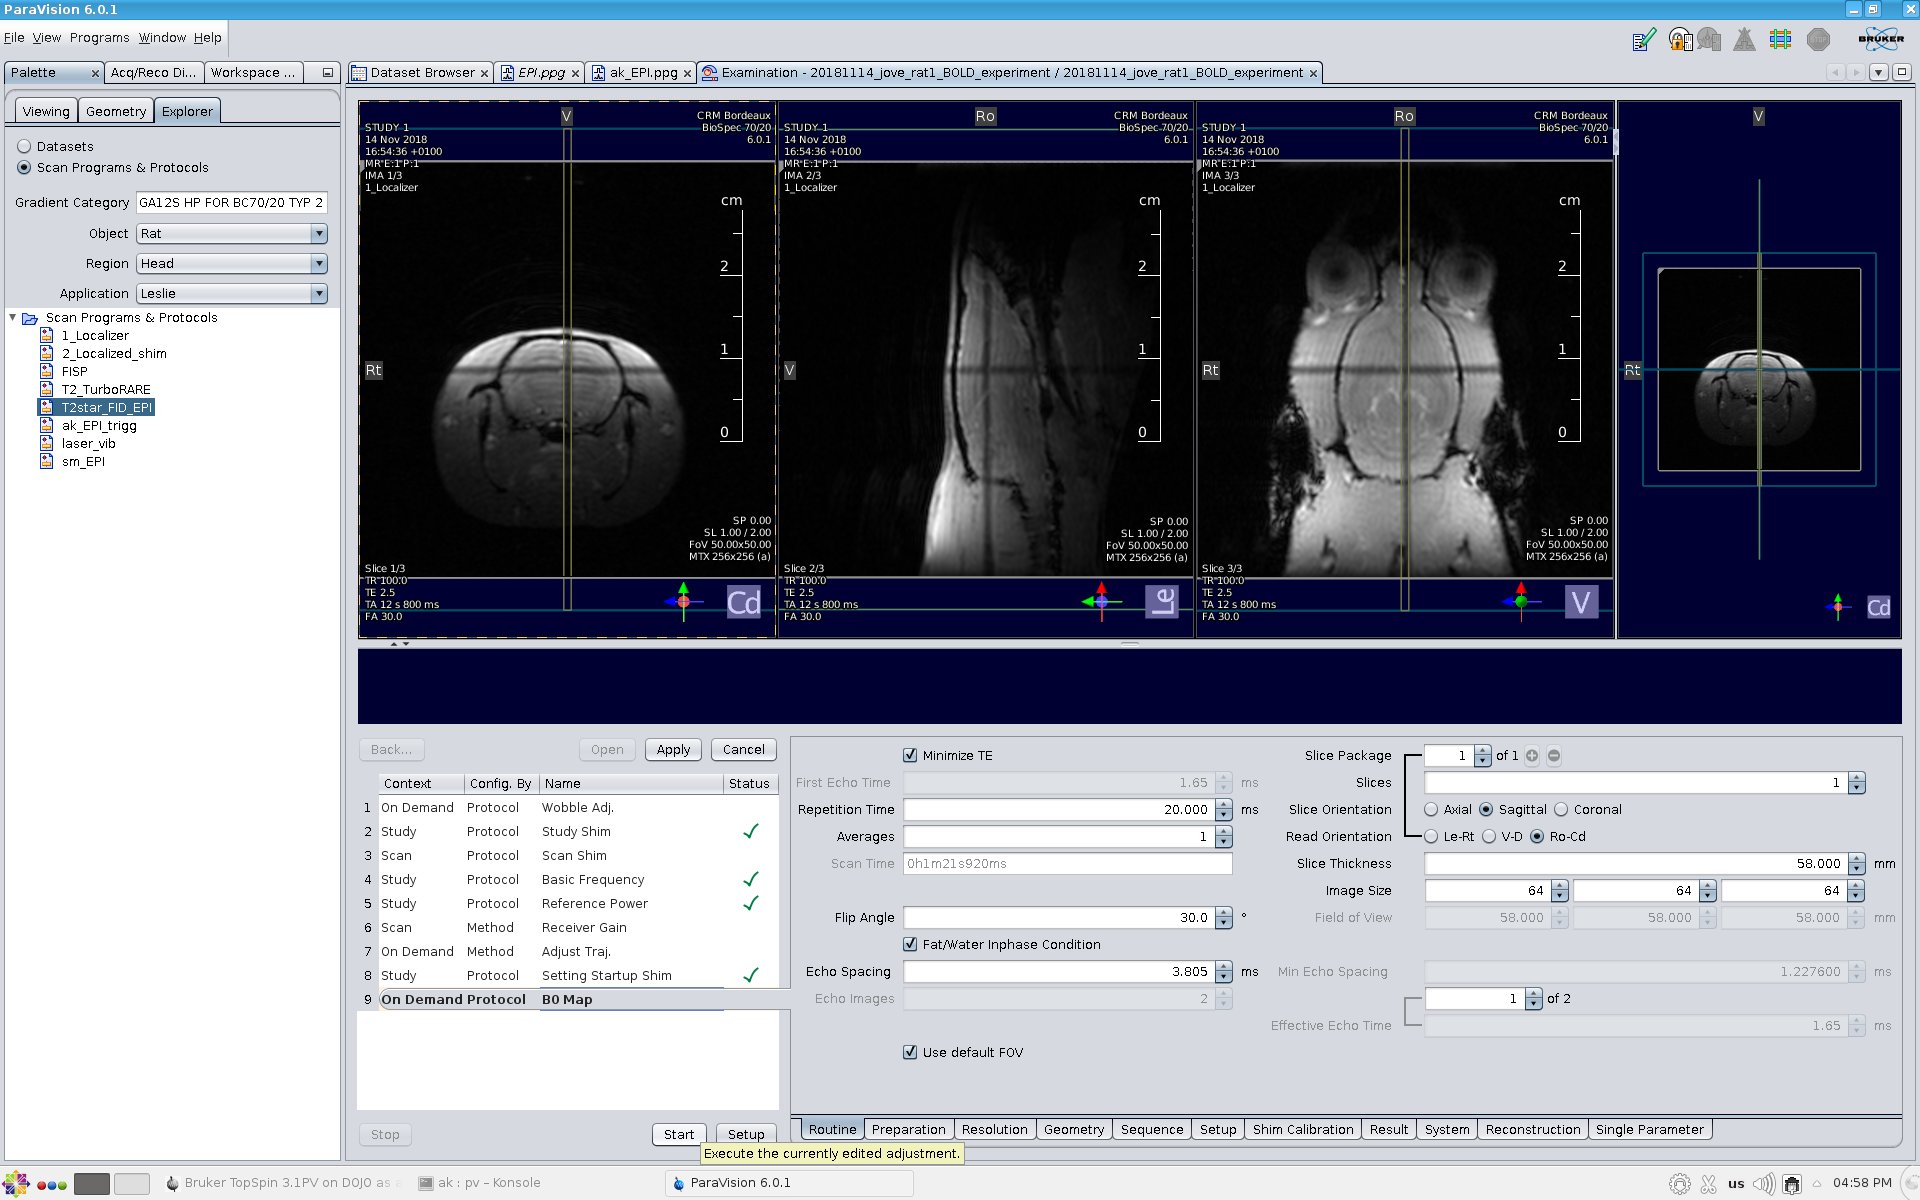Open the Konsole taskbar item
Screen dimensions: 1920x1200
480,1183
